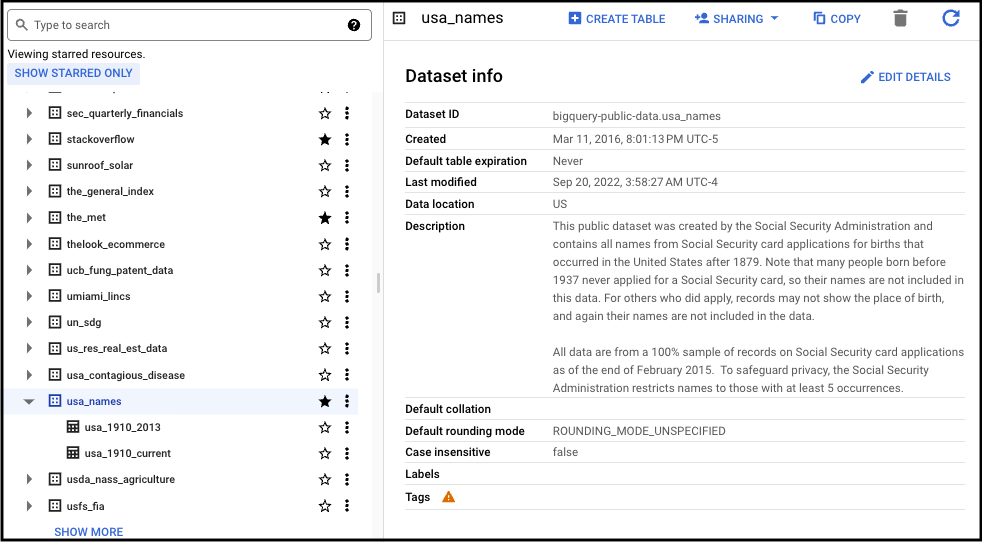The width and height of the screenshot is (982, 542).
Task: Click the usa_1910_2013 table icon
Action: point(73,427)
